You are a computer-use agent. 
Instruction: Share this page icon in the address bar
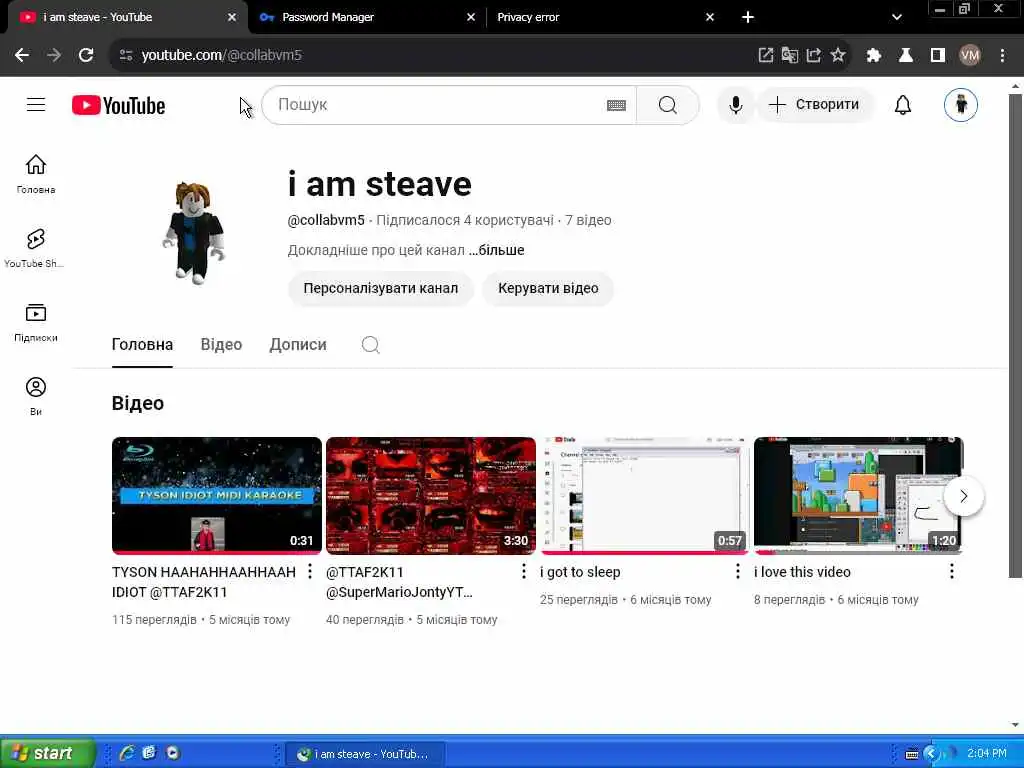click(814, 56)
